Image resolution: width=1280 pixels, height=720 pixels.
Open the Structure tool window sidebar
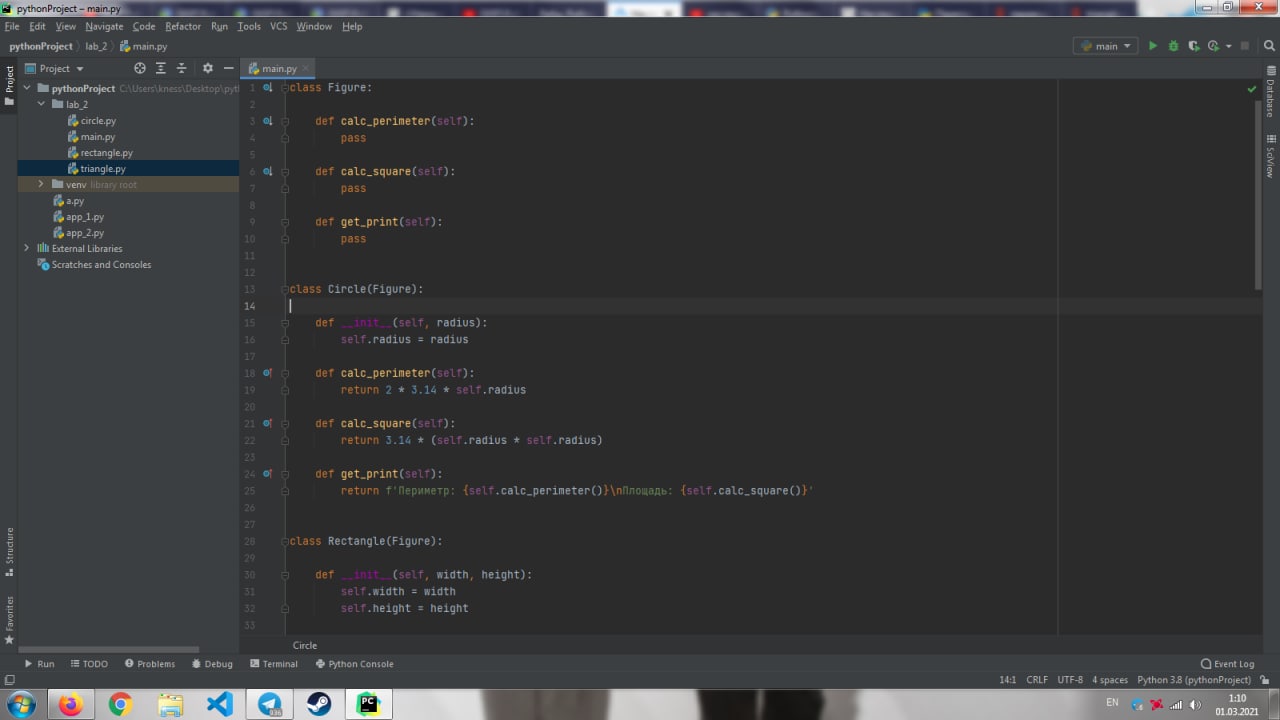[x=9, y=551]
